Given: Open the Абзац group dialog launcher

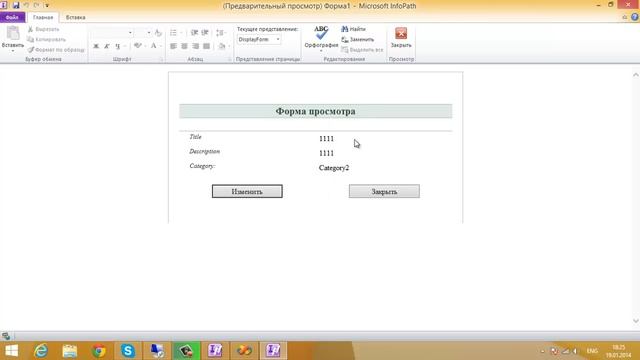Looking at the screenshot, I should (229, 60).
